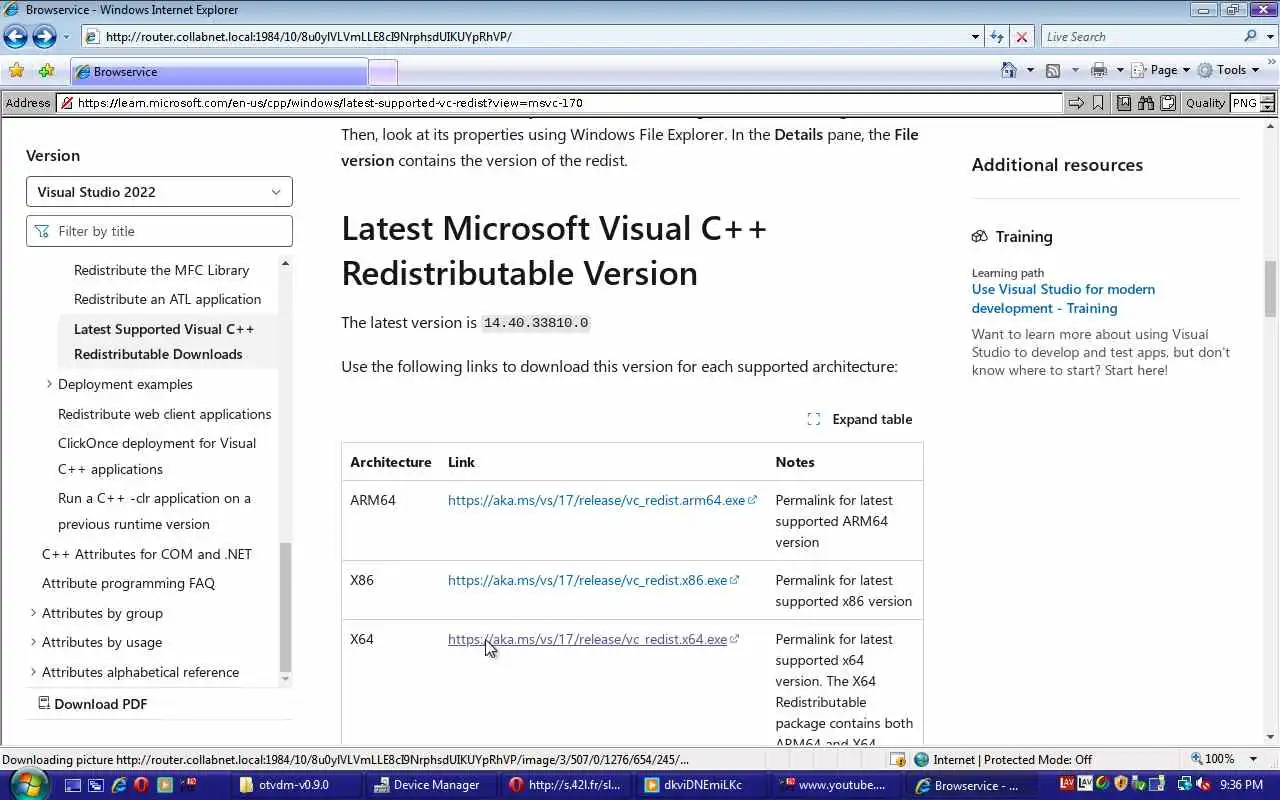Open the Live Search options dropdown
Screen dimensions: 1280x800
pyautogui.click(x=1268, y=36)
